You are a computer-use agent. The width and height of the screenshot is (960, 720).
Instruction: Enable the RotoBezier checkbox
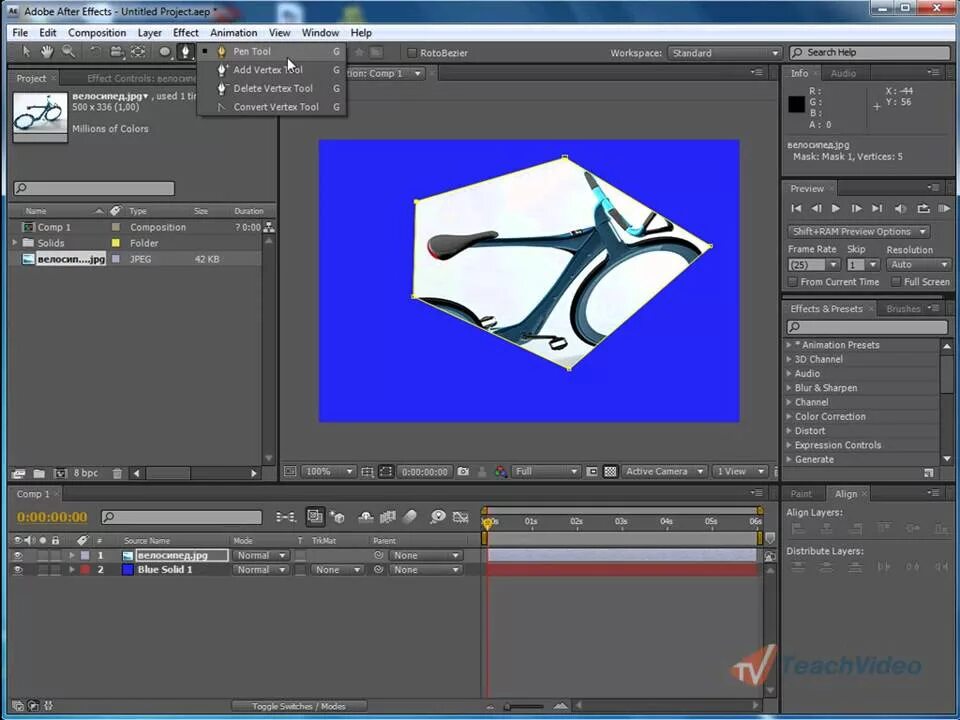412,53
